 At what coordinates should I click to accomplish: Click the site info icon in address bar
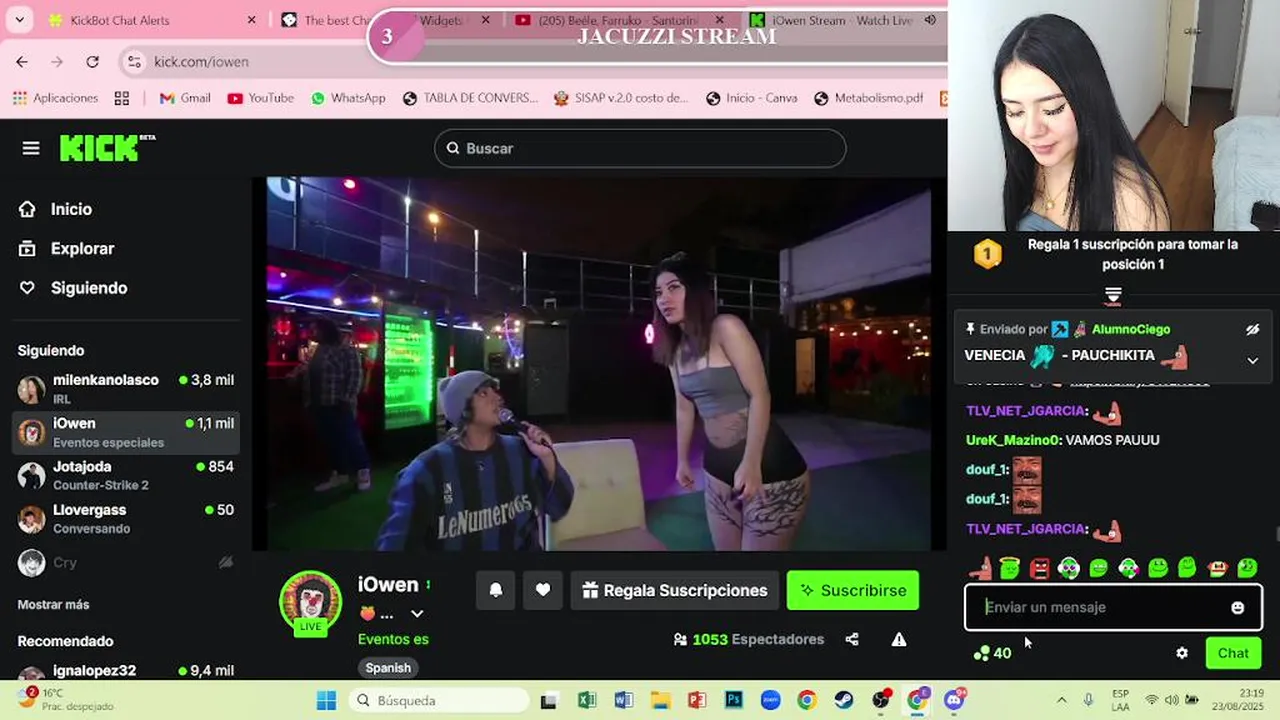point(134,61)
